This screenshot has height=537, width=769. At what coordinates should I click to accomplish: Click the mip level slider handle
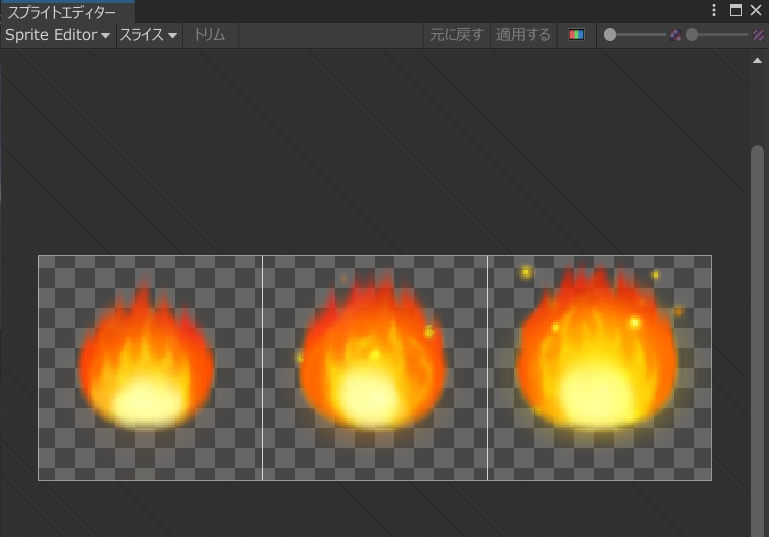point(692,35)
